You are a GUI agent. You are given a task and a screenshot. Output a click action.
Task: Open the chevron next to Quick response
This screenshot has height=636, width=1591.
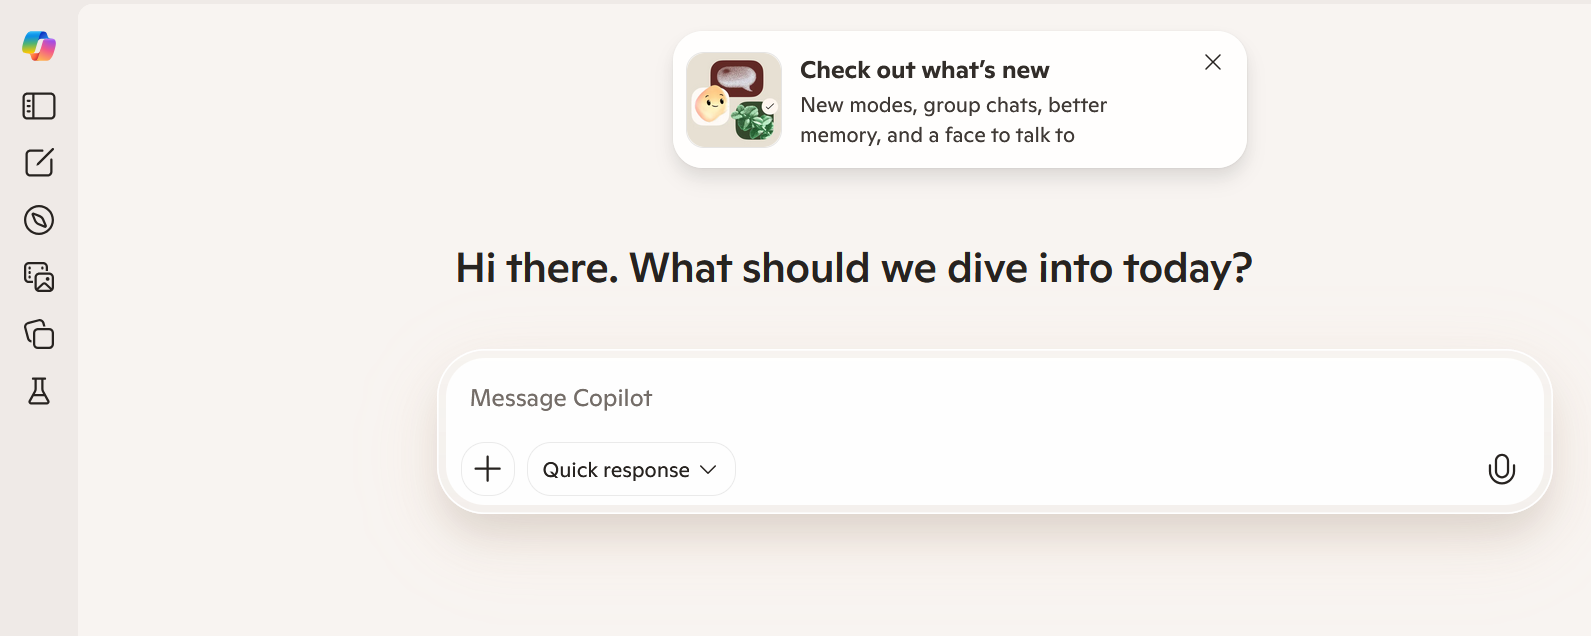[708, 469]
